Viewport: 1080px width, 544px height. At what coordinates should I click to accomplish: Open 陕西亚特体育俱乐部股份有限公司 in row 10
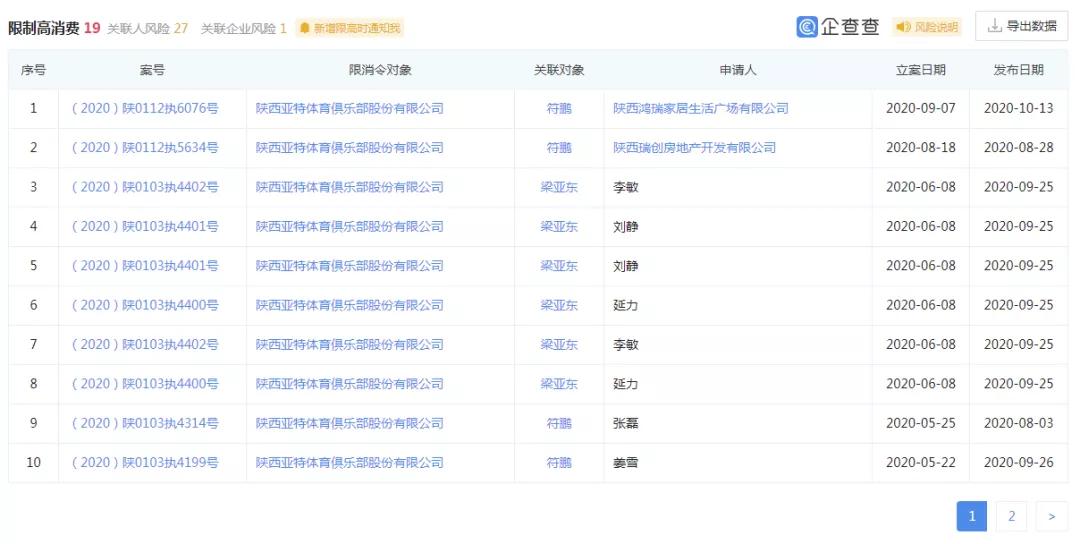click(350, 462)
